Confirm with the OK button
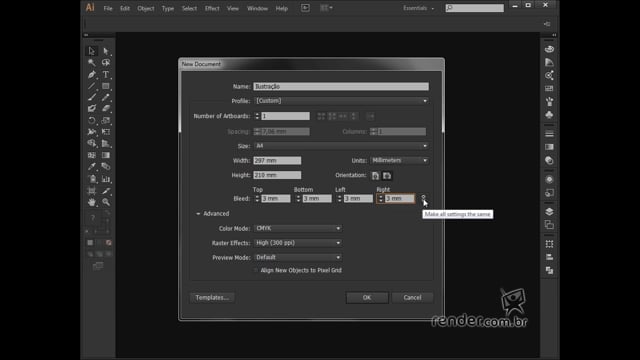 [x=367, y=298]
